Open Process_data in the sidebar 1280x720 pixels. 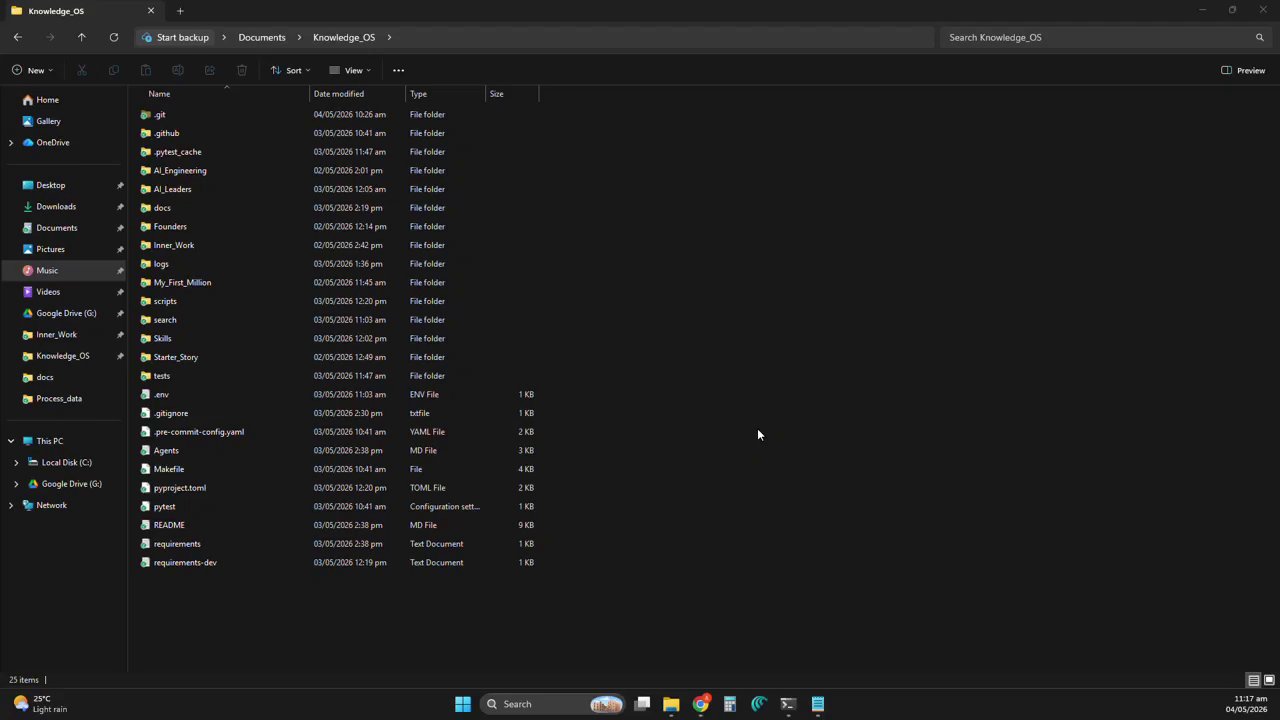click(59, 399)
